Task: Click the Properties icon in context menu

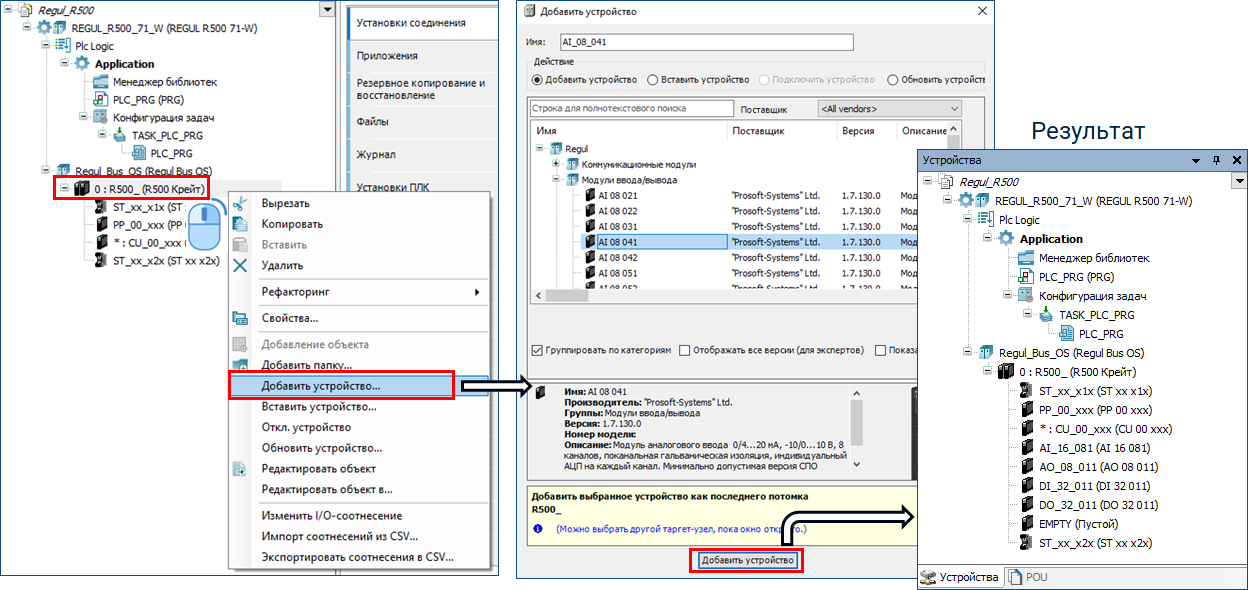Action: 240,318
